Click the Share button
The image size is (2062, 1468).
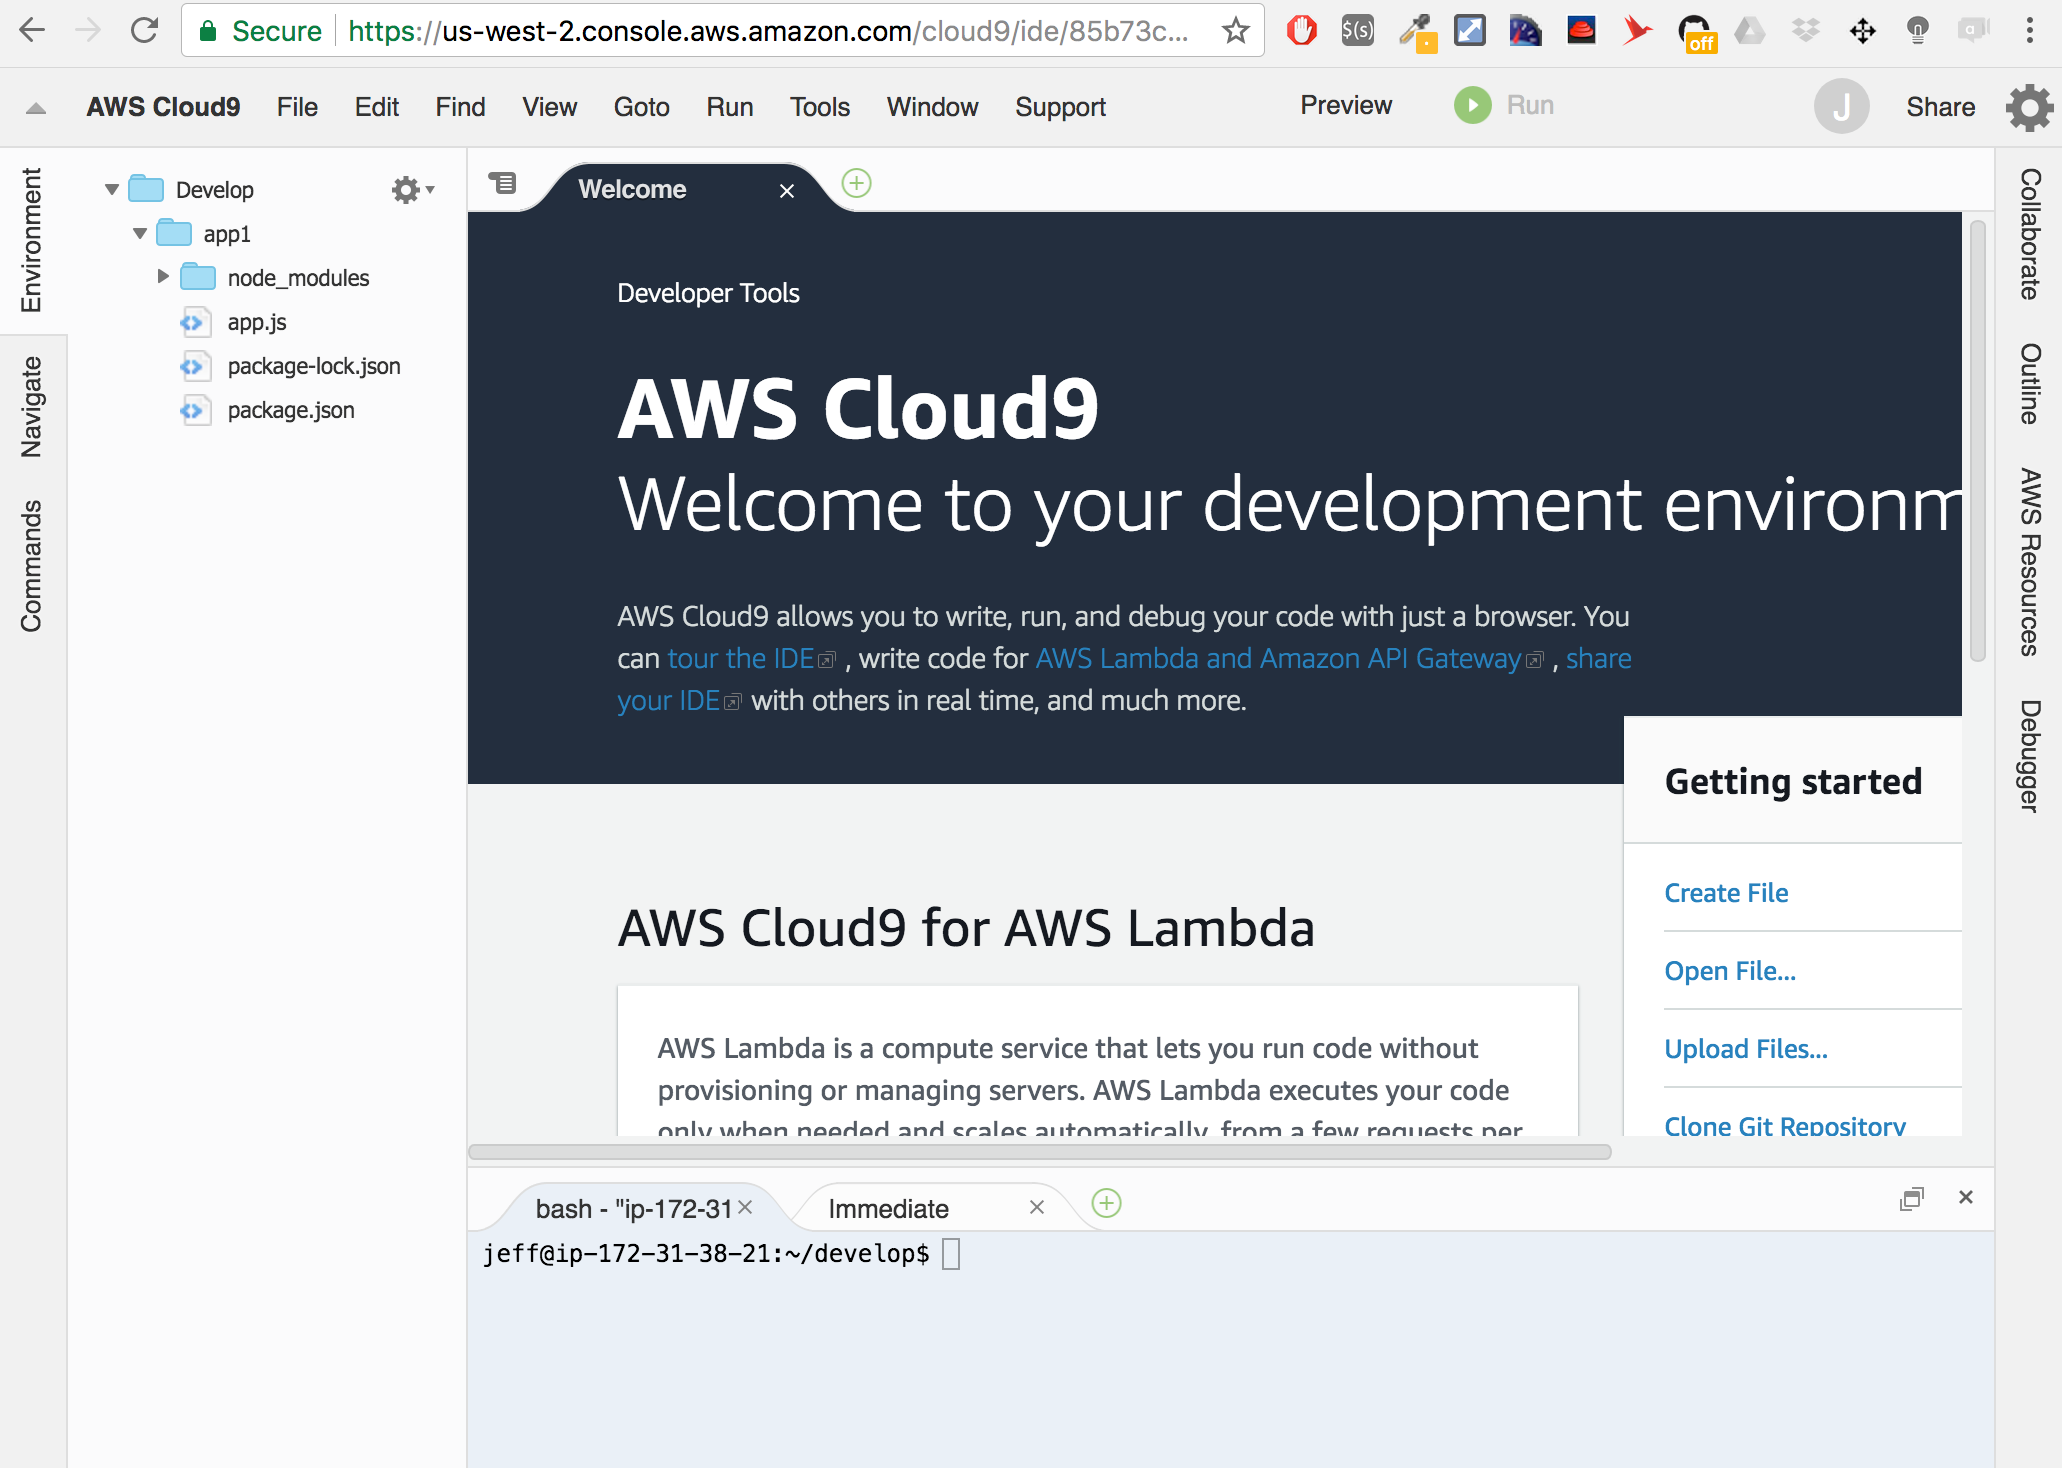point(1940,107)
